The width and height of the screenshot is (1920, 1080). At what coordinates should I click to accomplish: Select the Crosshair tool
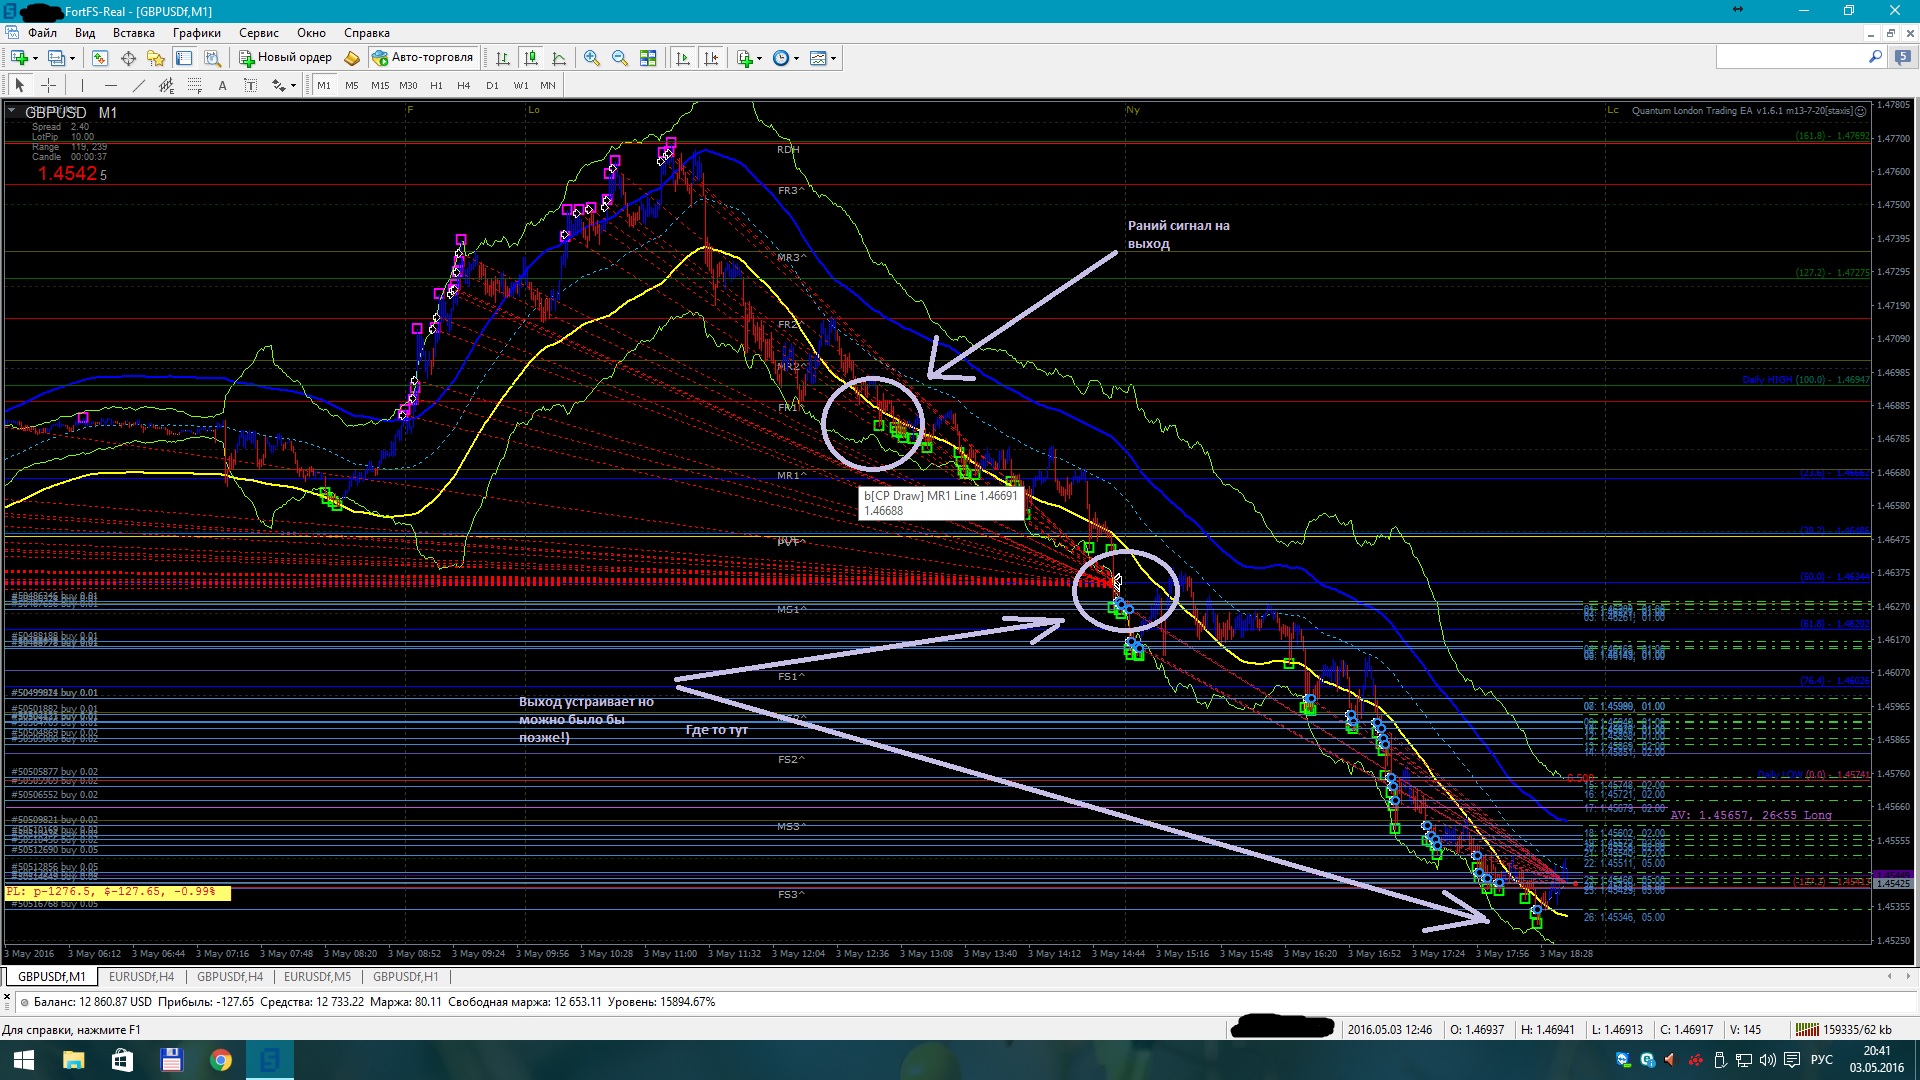(48, 86)
